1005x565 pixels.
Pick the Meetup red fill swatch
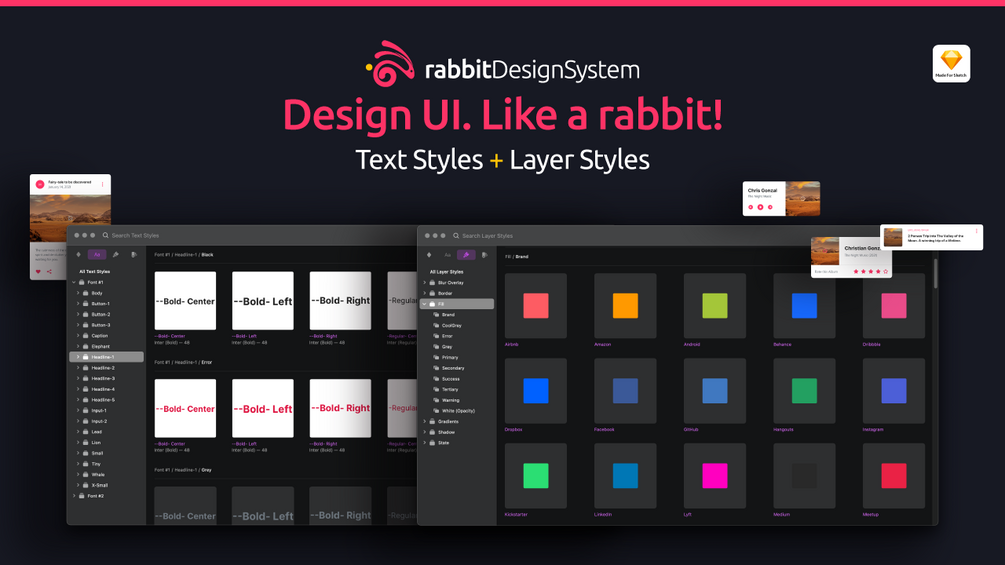893,476
